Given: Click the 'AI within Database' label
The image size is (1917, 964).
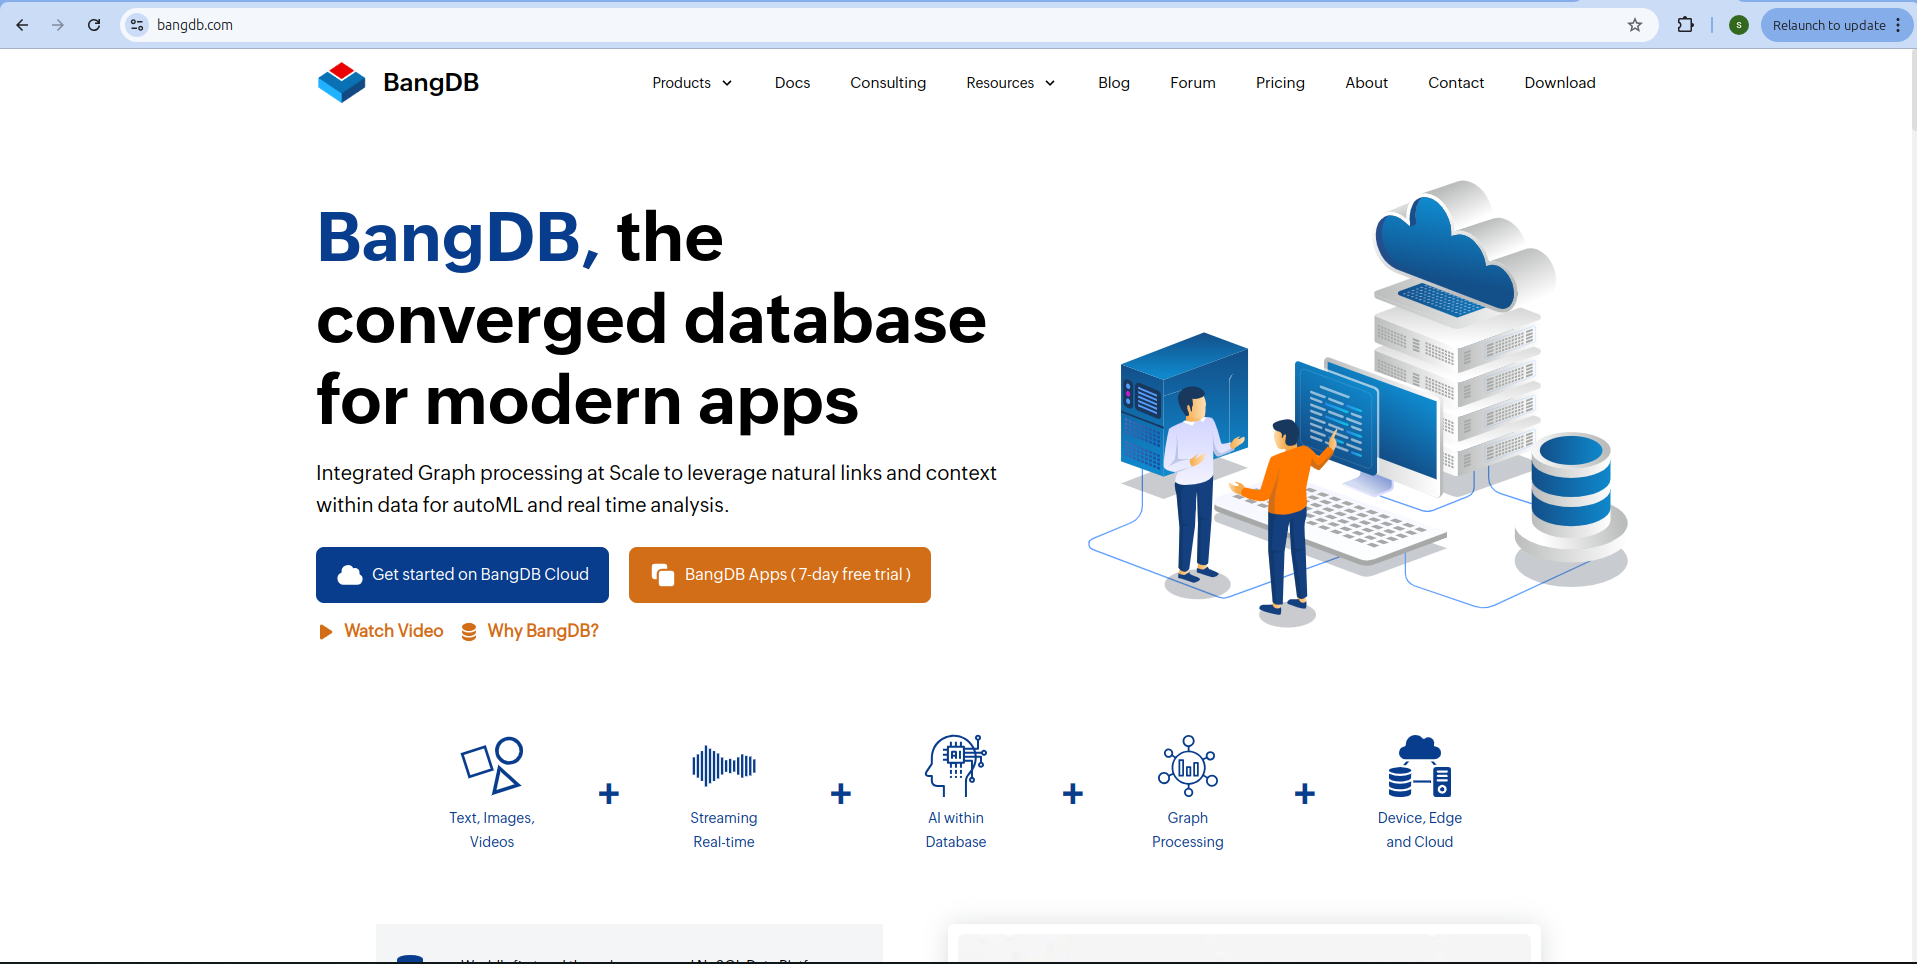Looking at the screenshot, I should click(956, 830).
